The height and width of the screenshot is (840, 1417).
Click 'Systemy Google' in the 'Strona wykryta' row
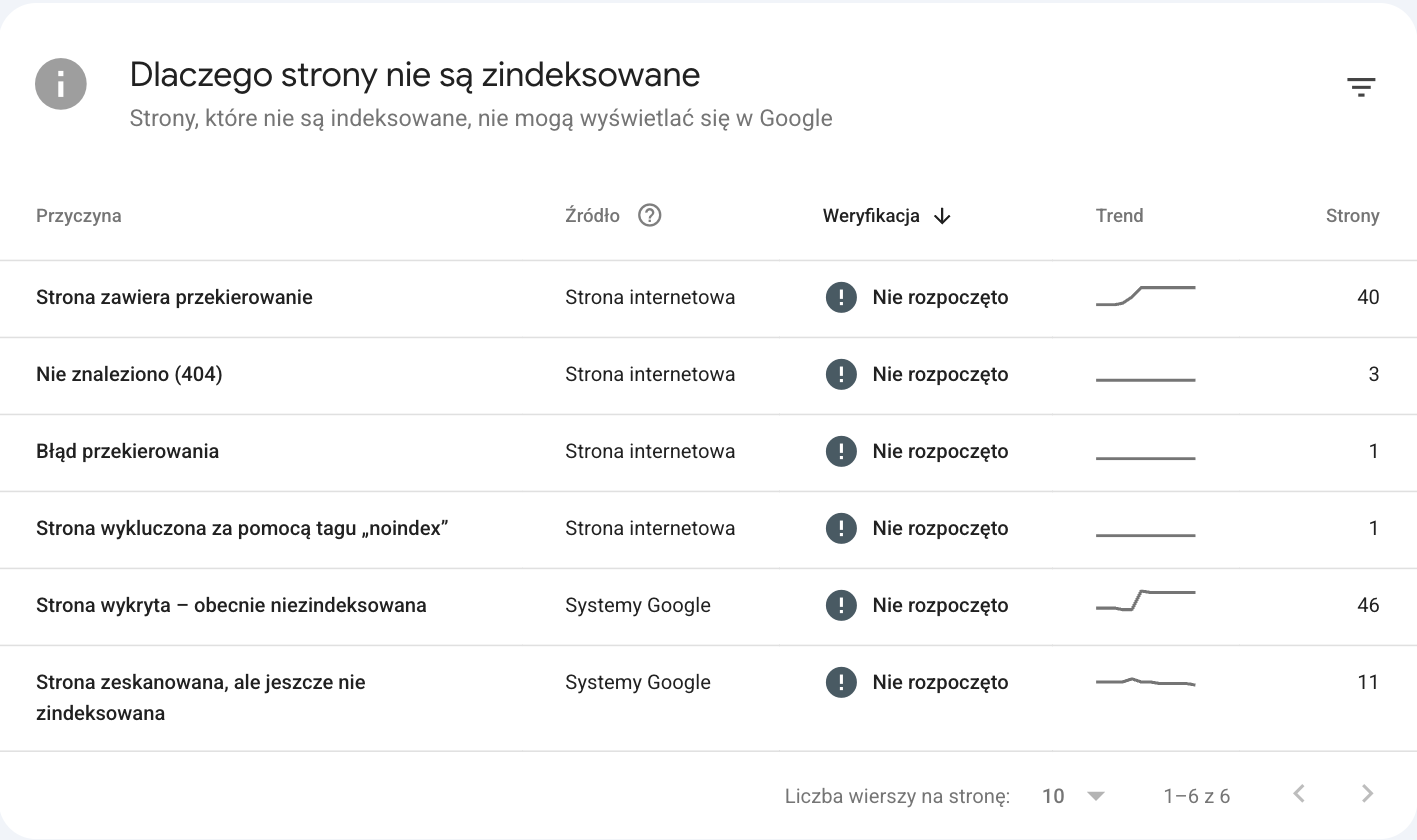pyautogui.click(x=638, y=605)
